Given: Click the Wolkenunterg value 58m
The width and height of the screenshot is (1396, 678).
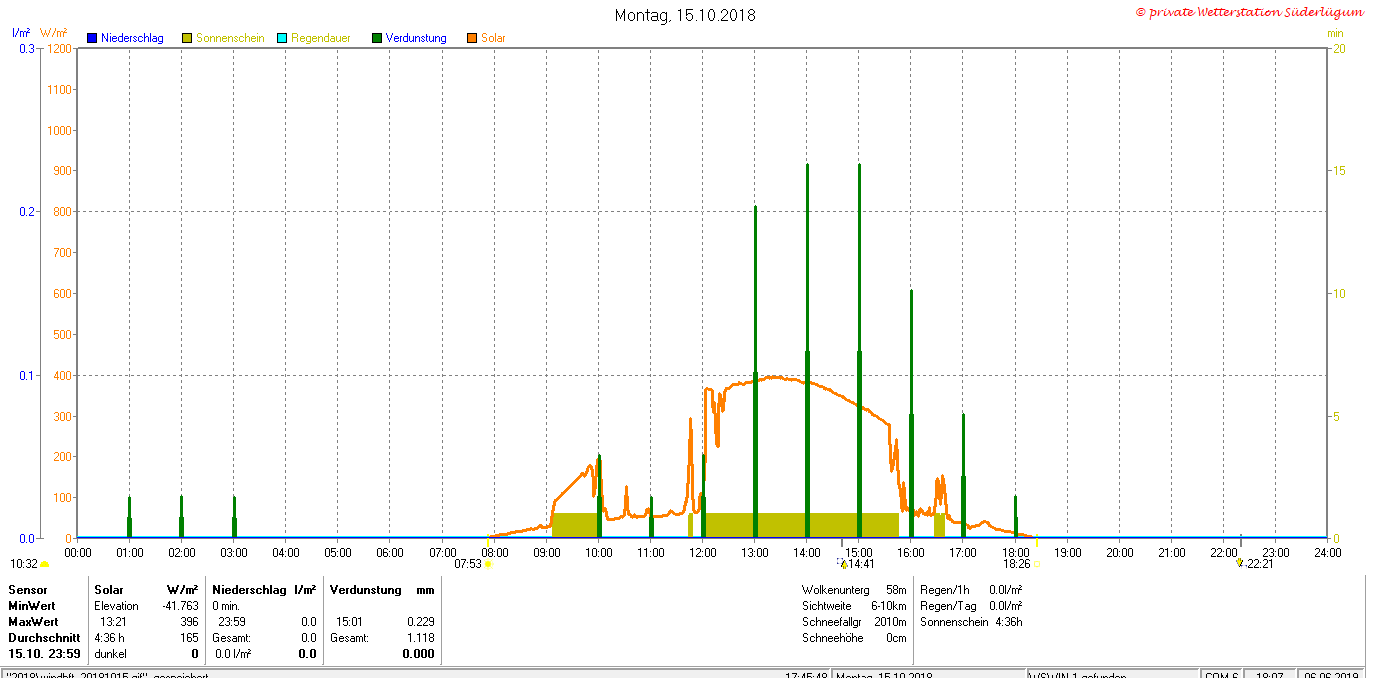Looking at the screenshot, I should pyautogui.click(x=896, y=590).
